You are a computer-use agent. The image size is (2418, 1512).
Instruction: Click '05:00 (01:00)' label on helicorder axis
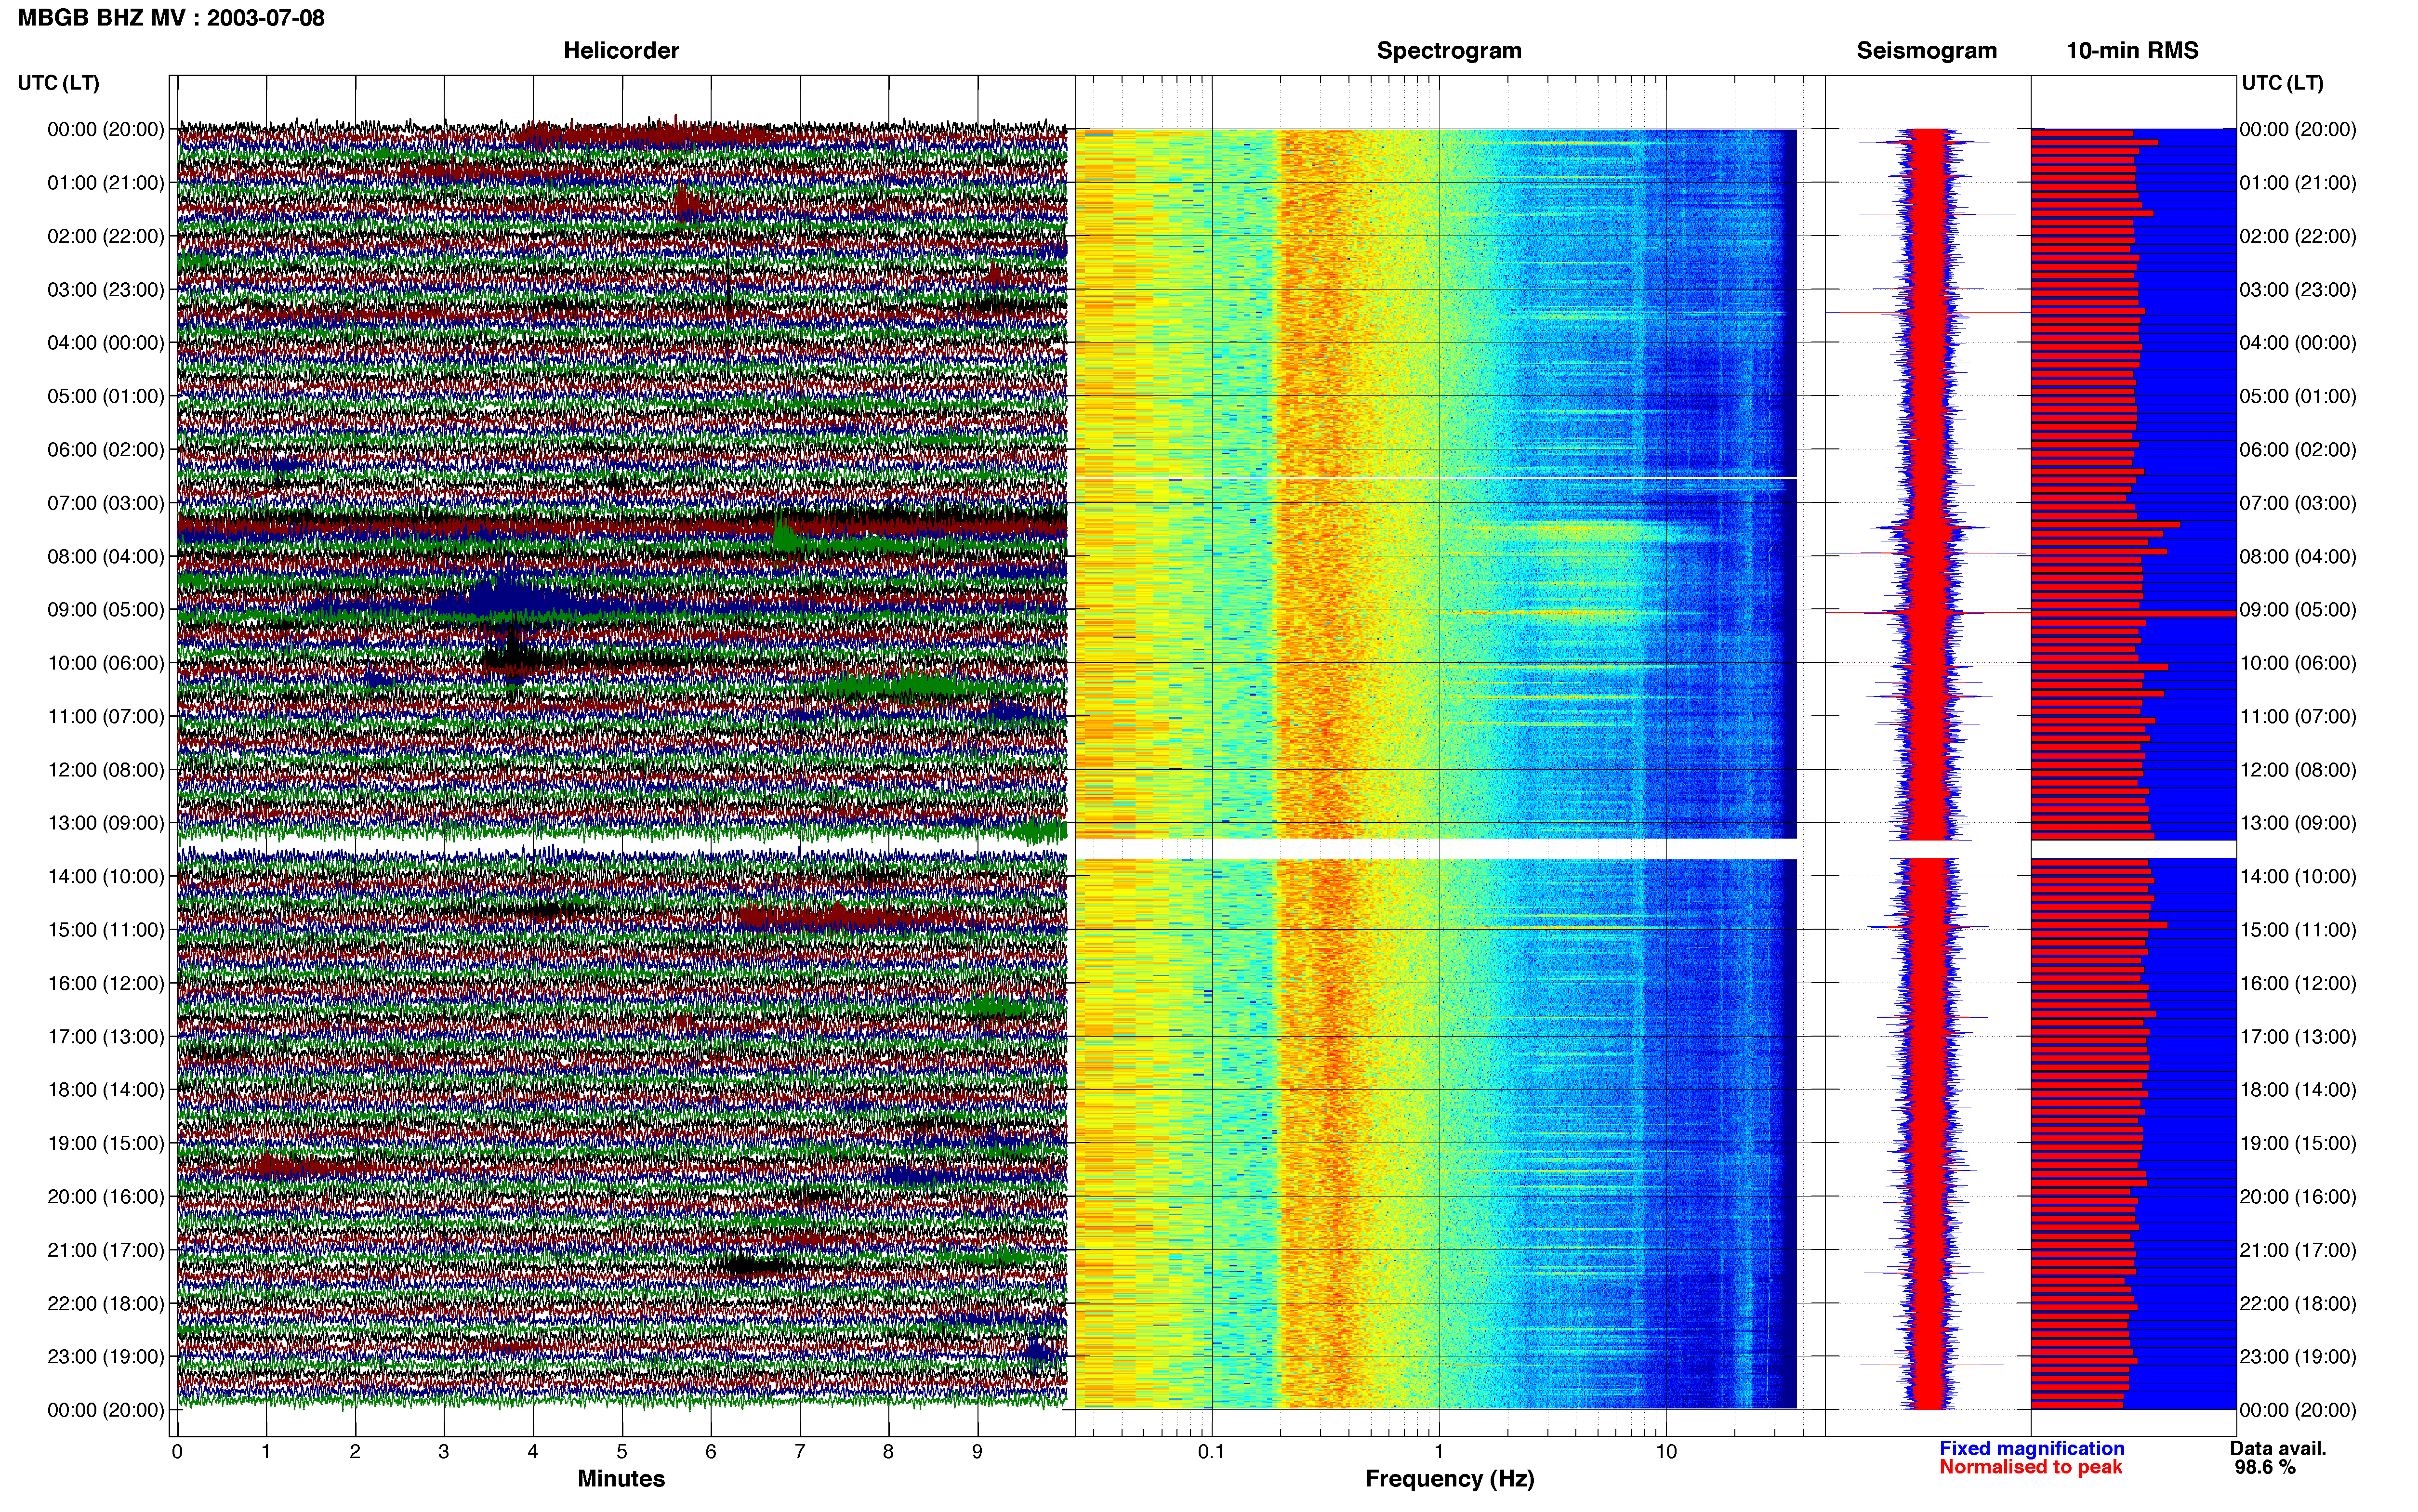click(x=106, y=396)
